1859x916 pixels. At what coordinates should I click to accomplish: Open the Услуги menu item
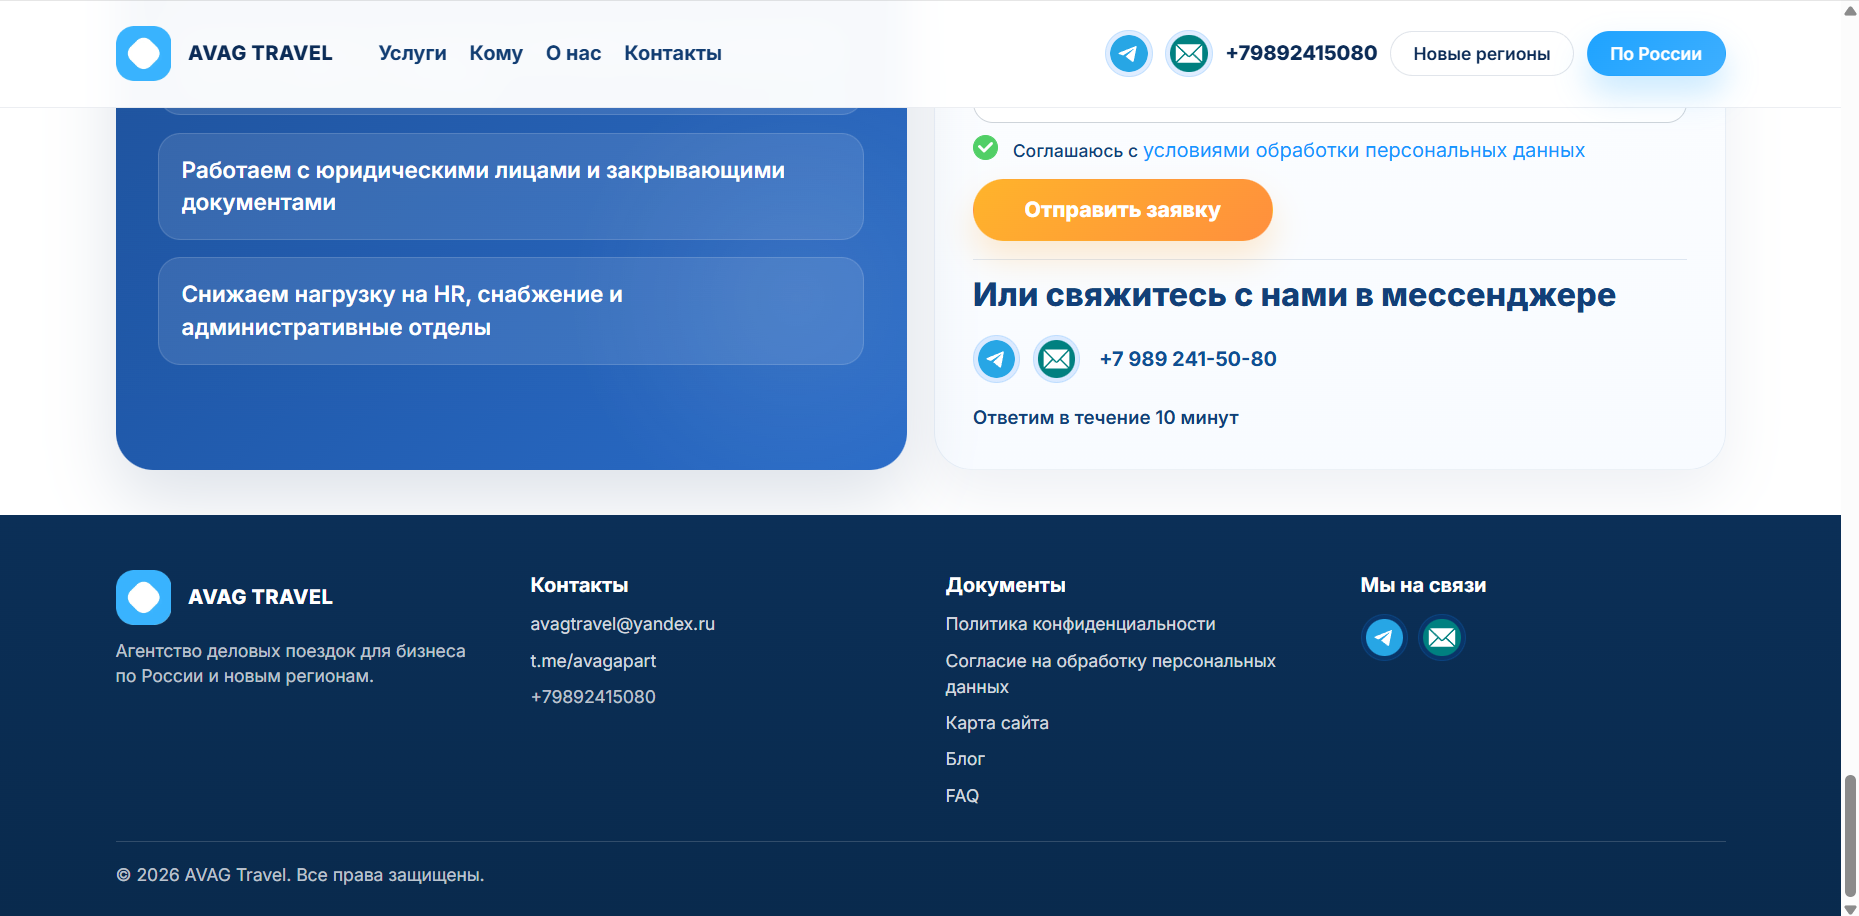coord(412,53)
